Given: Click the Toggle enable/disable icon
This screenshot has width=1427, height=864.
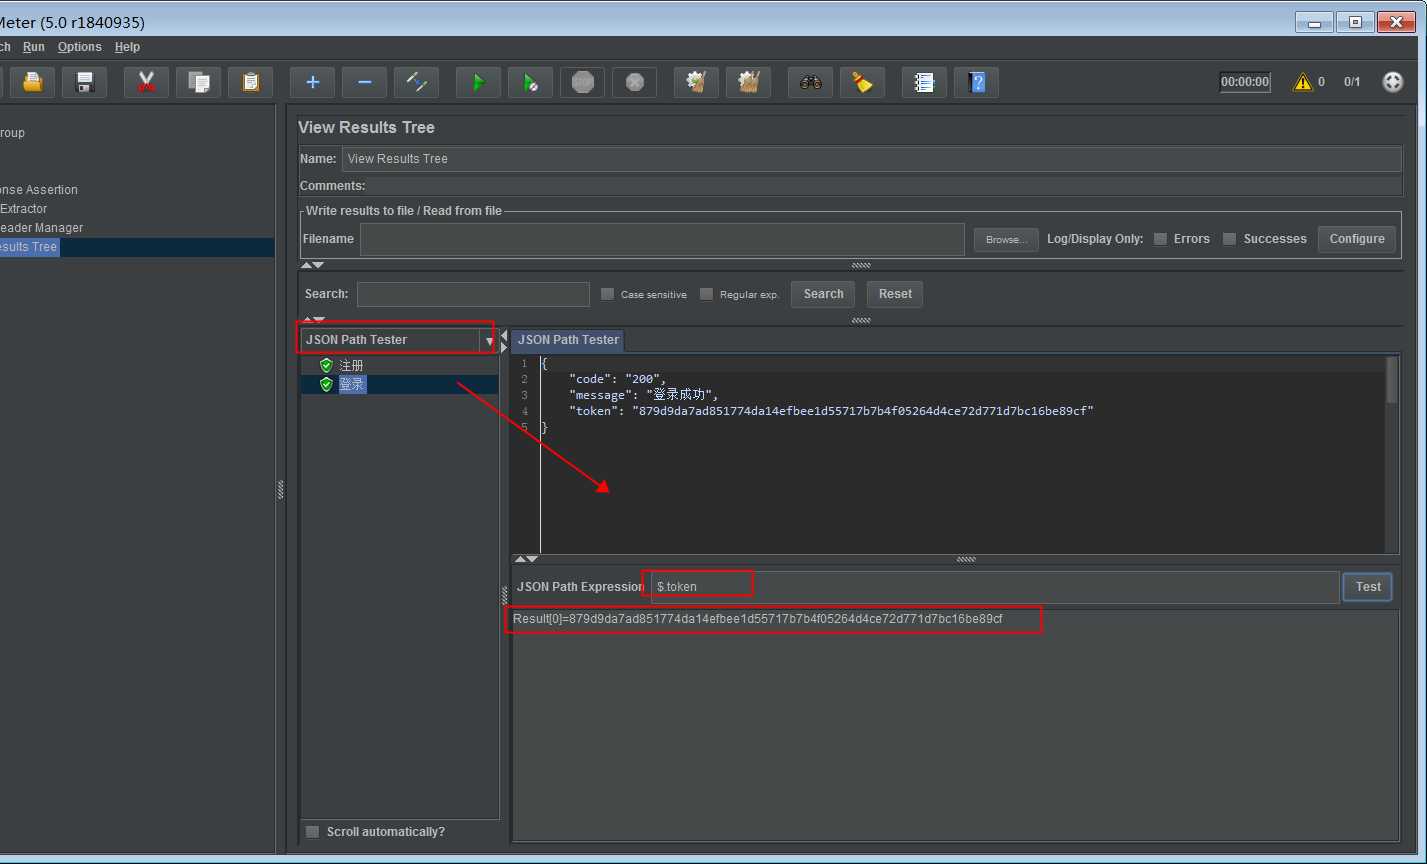Looking at the screenshot, I should (x=417, y=82).
